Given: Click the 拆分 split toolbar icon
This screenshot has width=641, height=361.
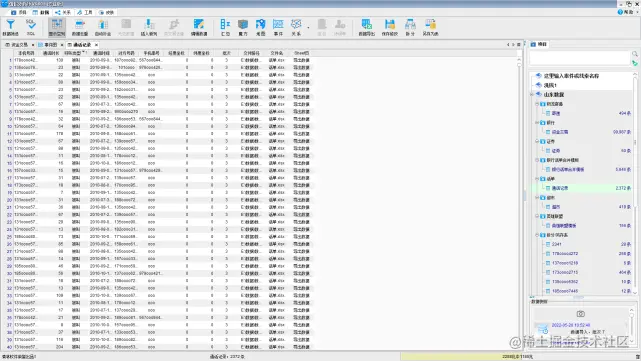Looking at the screenshot, I should click(x=410, y=27).
